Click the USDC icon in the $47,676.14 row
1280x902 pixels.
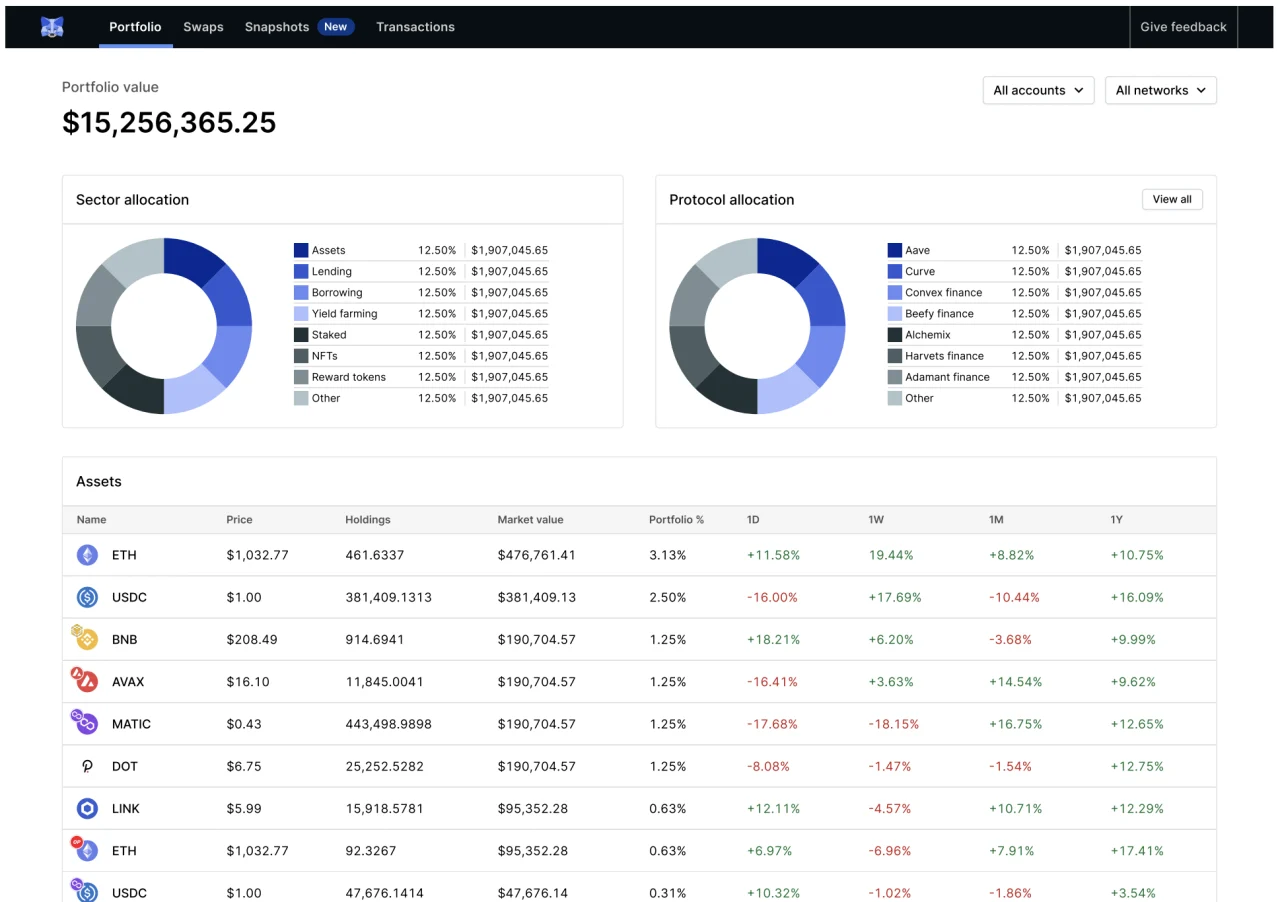pos(85,891)
